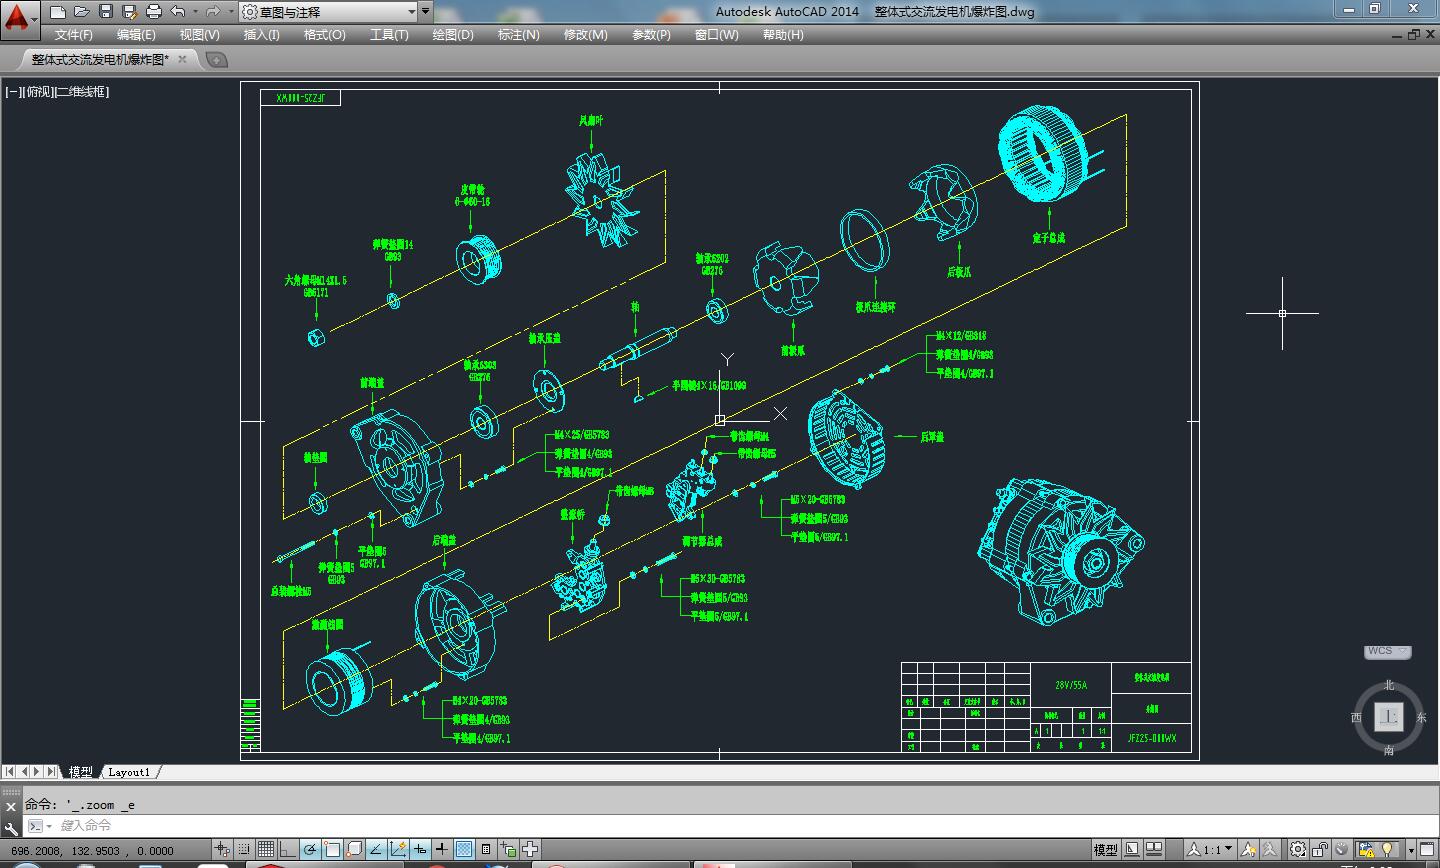Click 东 on the ViewCube compass
Image resolution: width=1440 pixels, height=868 pixels.
(1421, 718)
